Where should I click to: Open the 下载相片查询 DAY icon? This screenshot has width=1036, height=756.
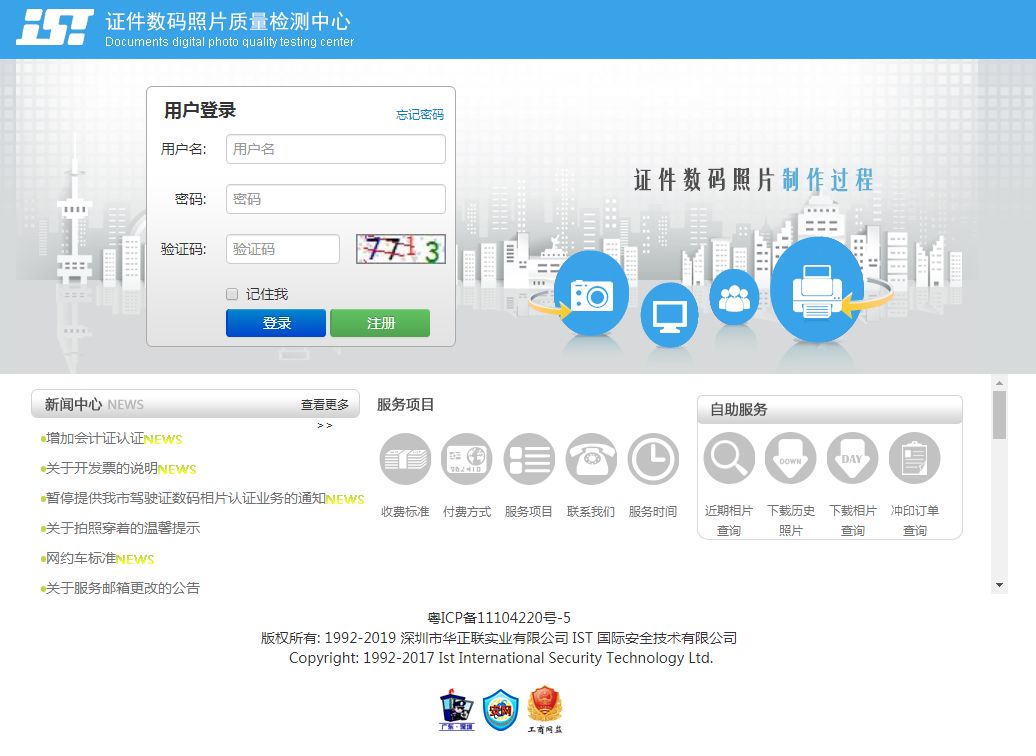(852, 458)
